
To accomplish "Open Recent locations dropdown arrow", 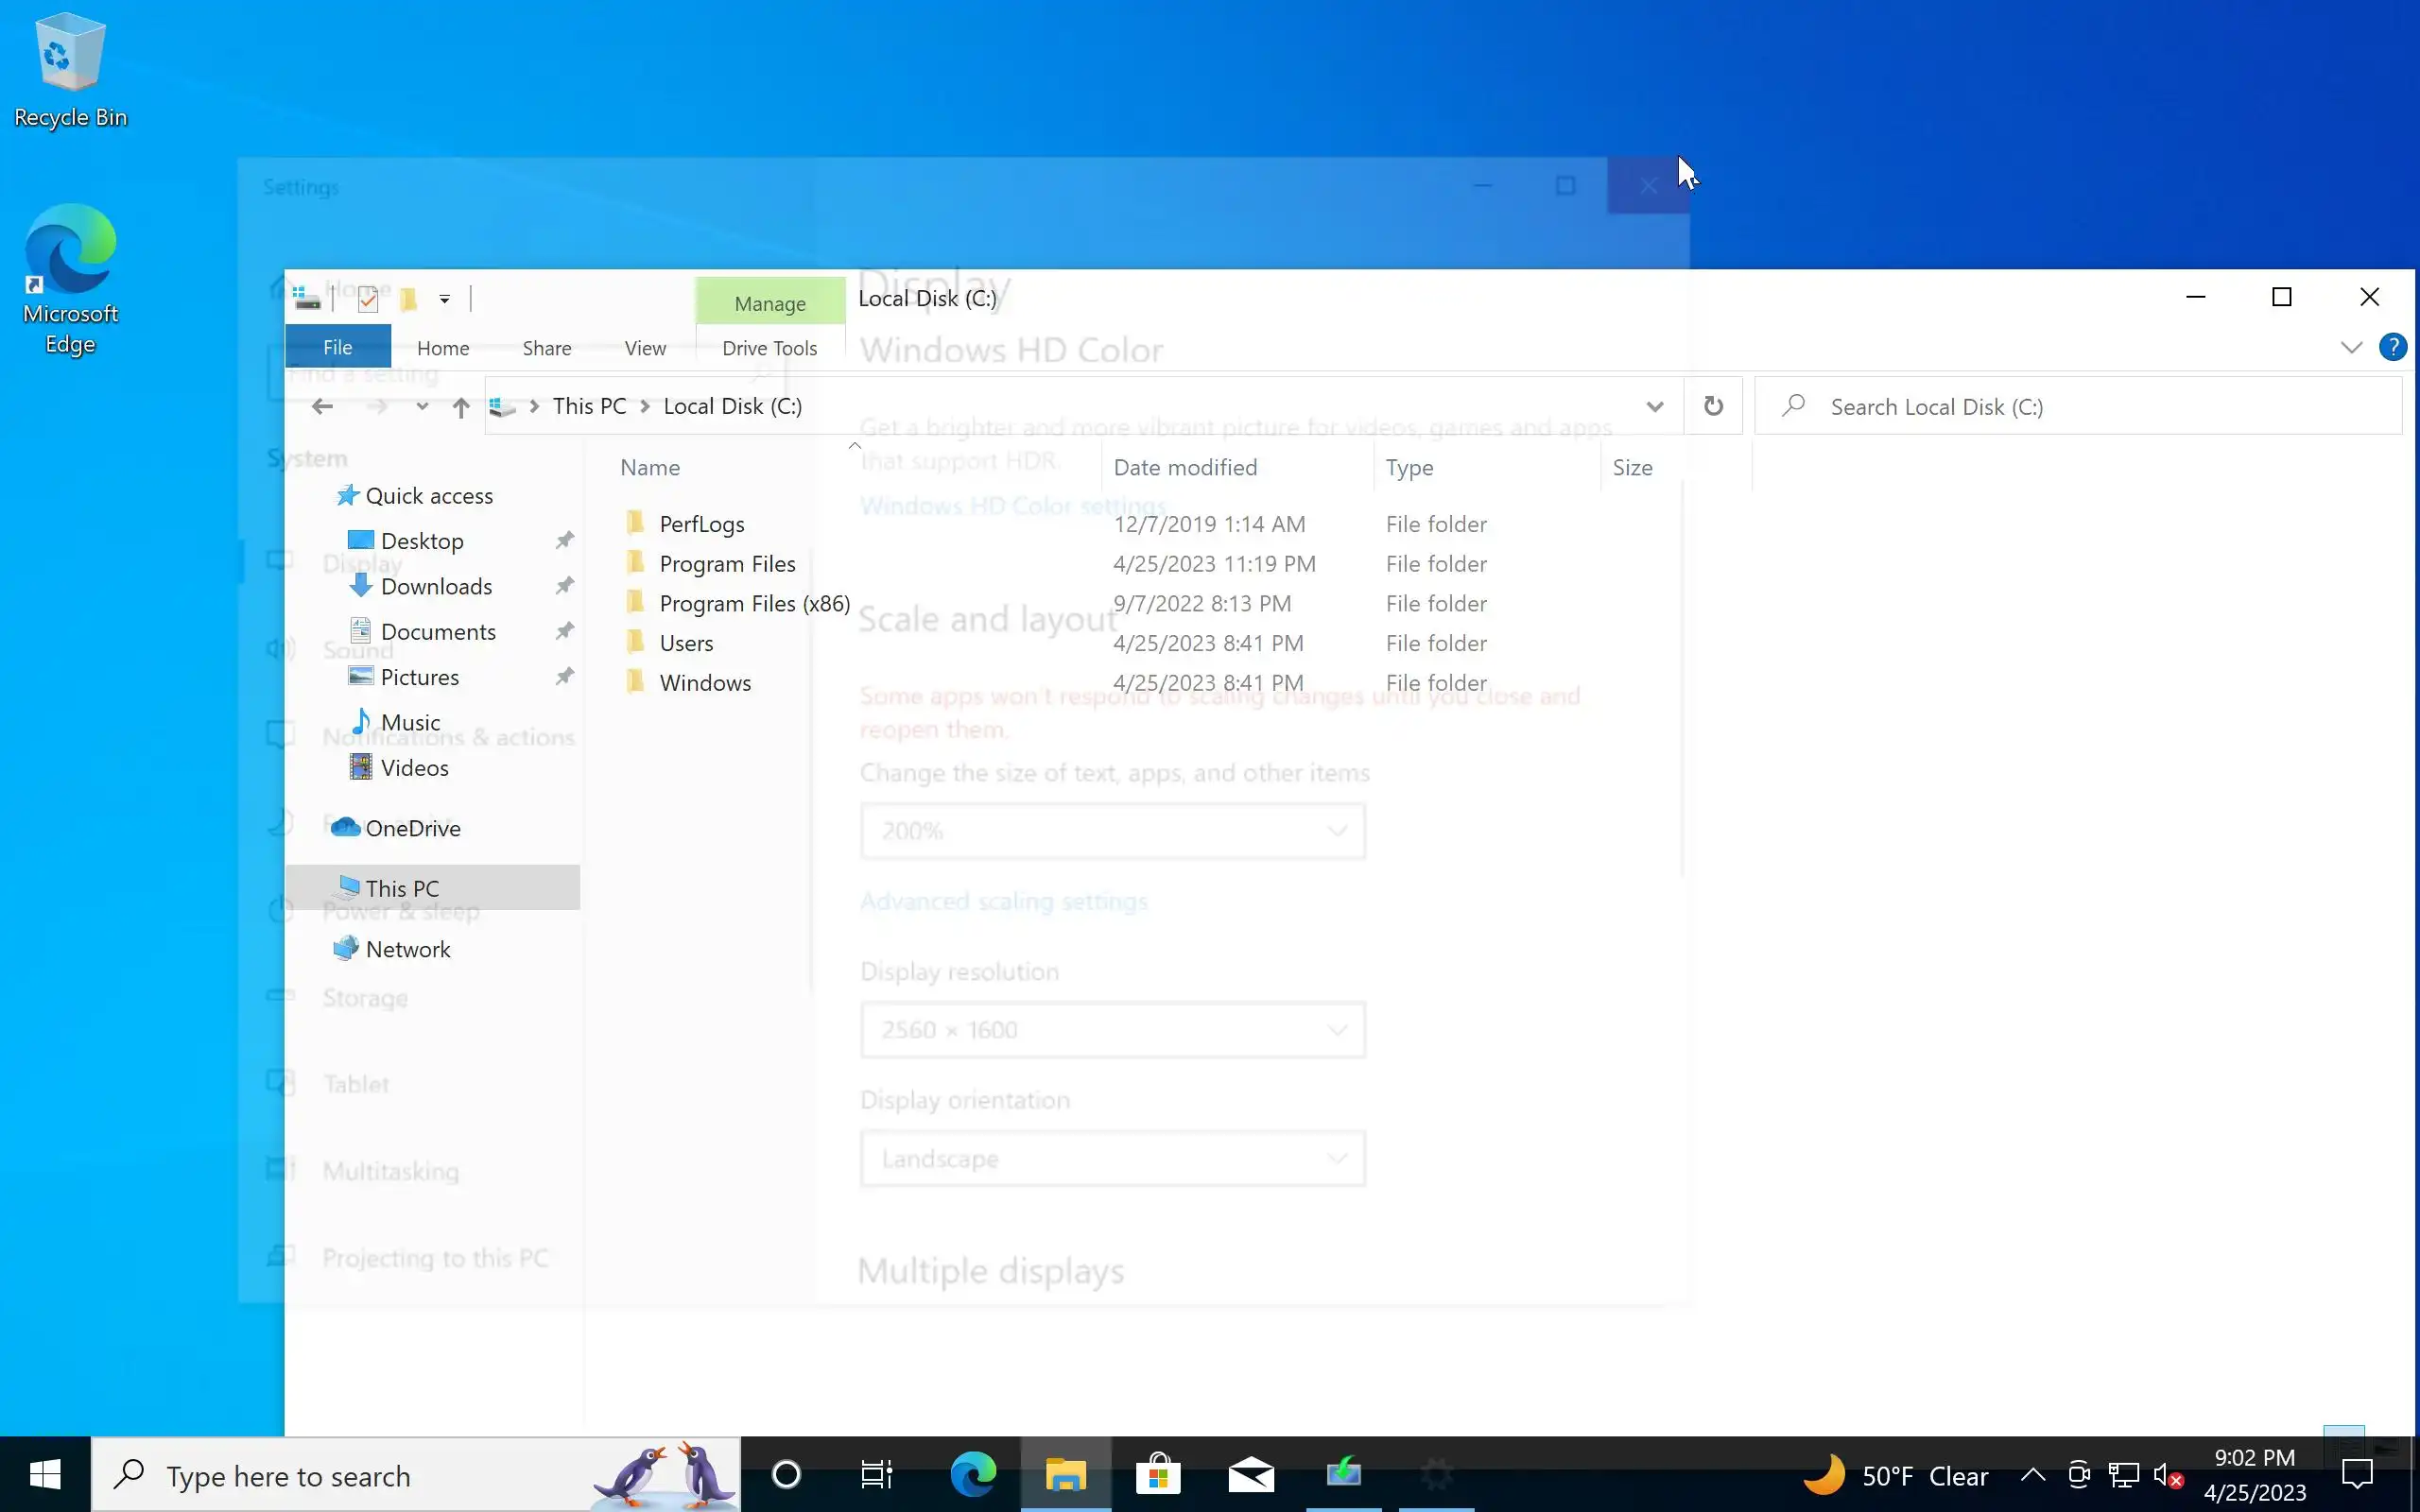I will click(422, 406).
